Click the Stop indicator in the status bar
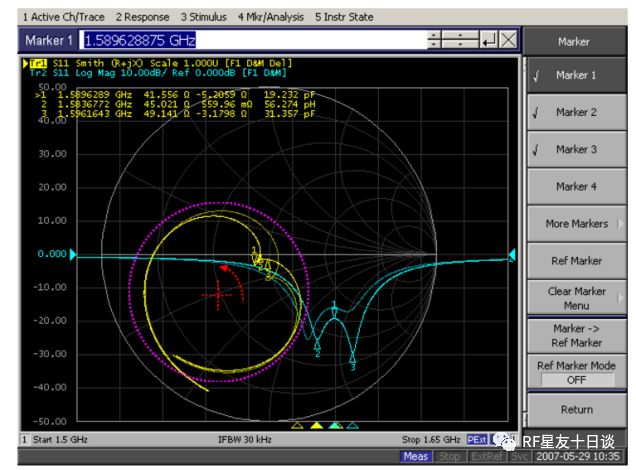 click(449, 457)
